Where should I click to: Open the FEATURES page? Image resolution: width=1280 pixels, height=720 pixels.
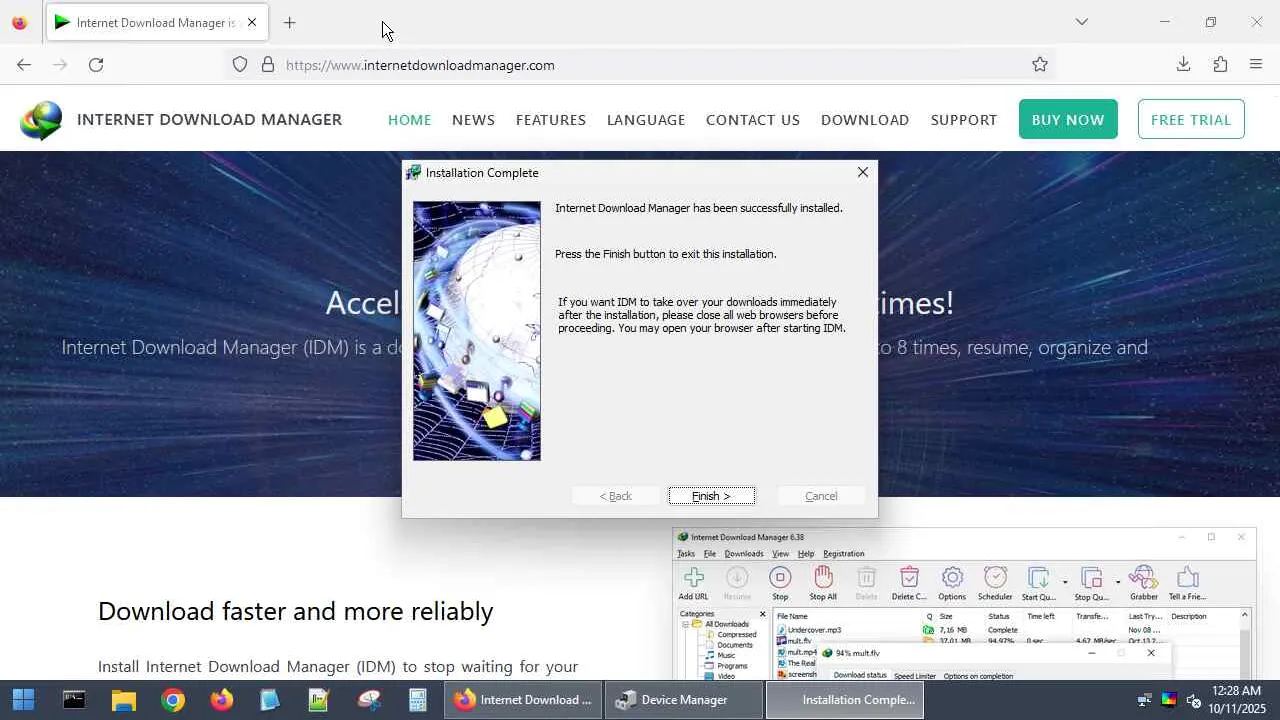(551, 120)
